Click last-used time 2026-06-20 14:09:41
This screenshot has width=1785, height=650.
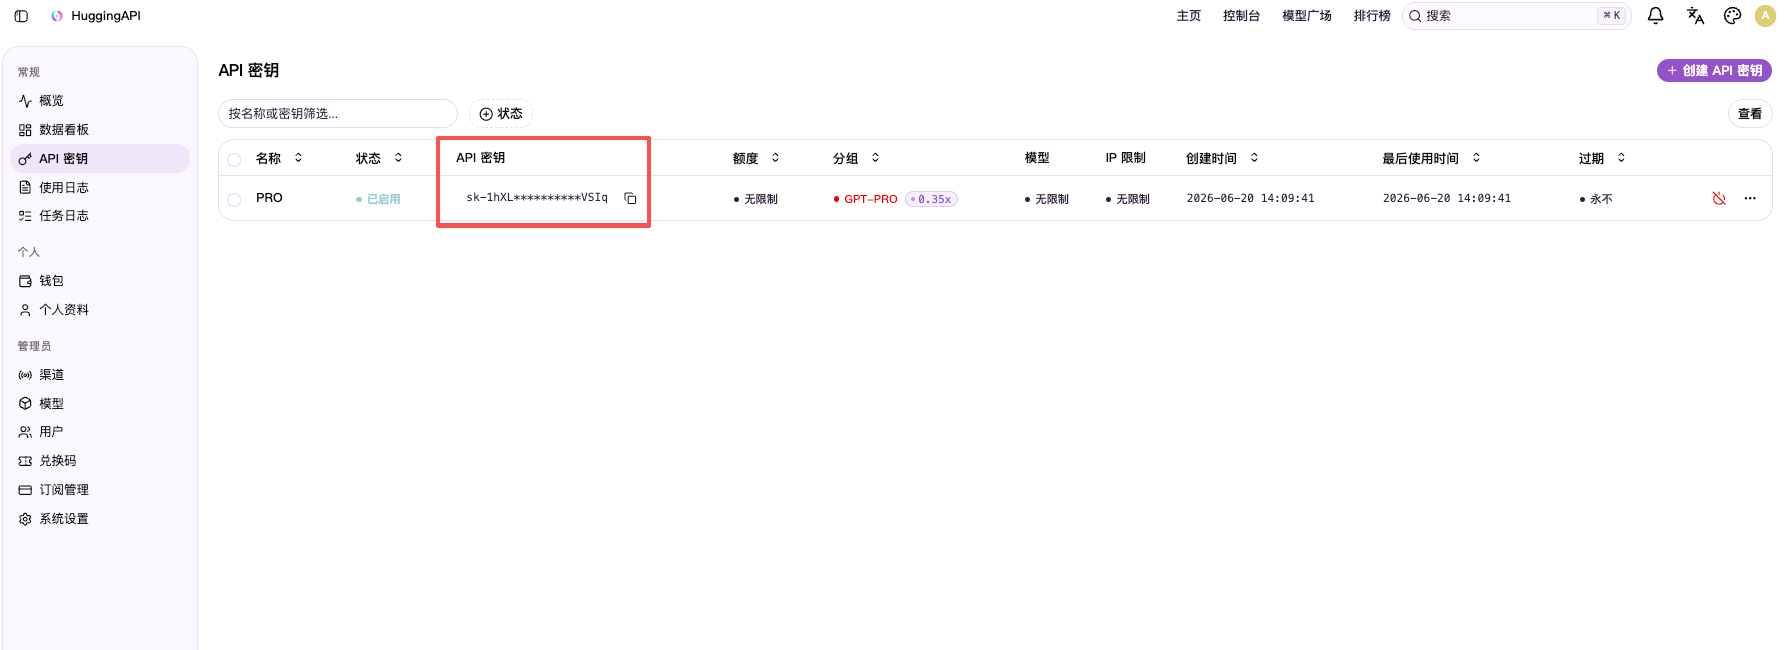click(x=1447, y=198)
